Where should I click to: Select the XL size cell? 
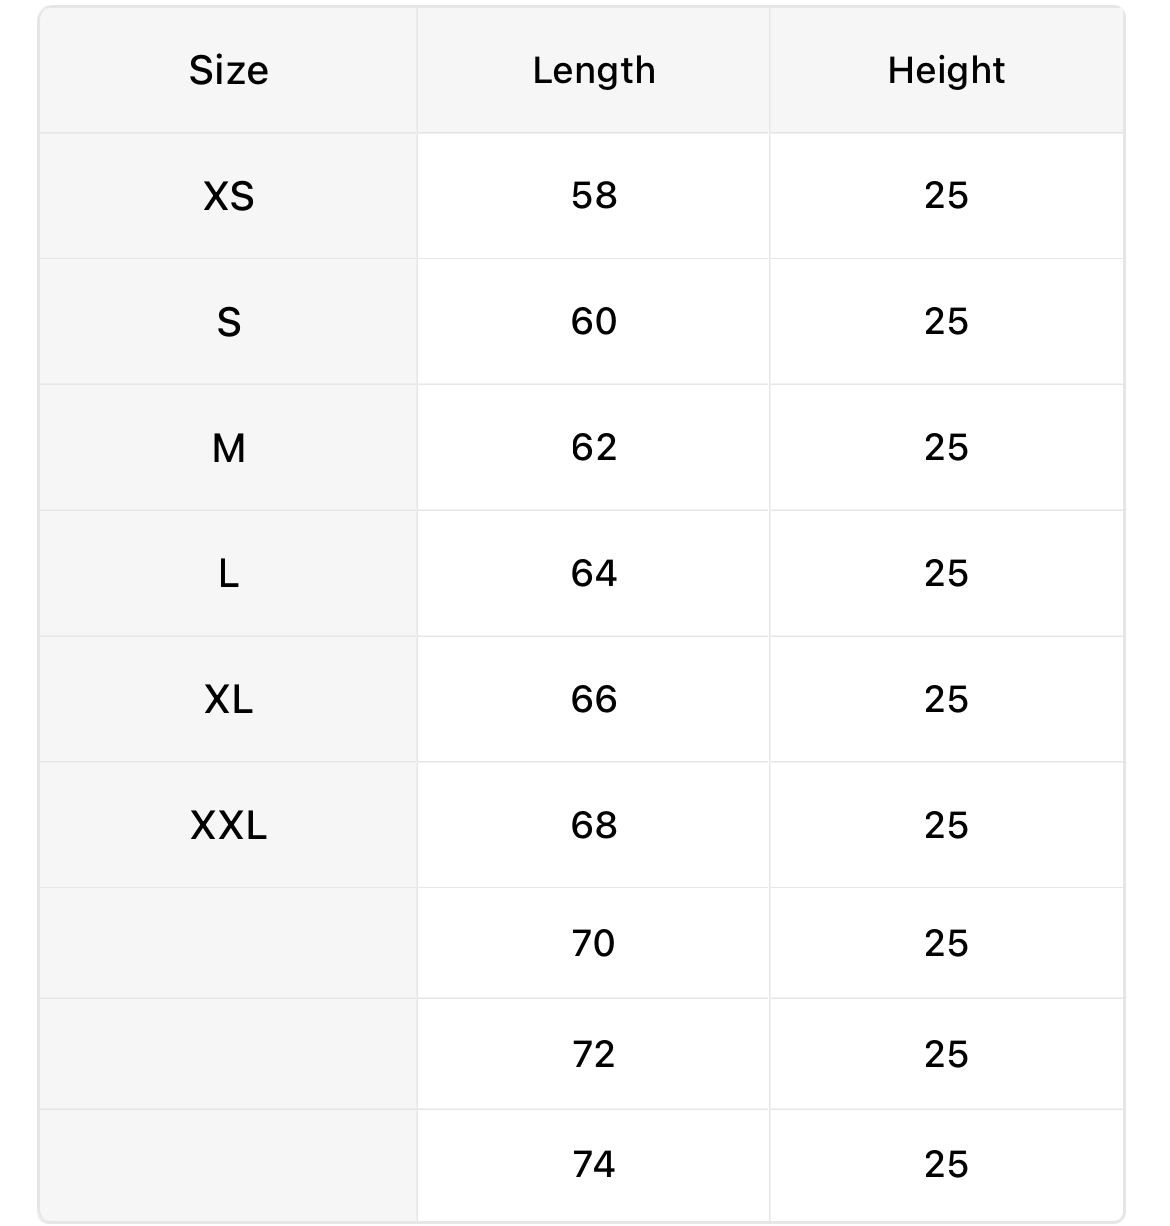228,700
